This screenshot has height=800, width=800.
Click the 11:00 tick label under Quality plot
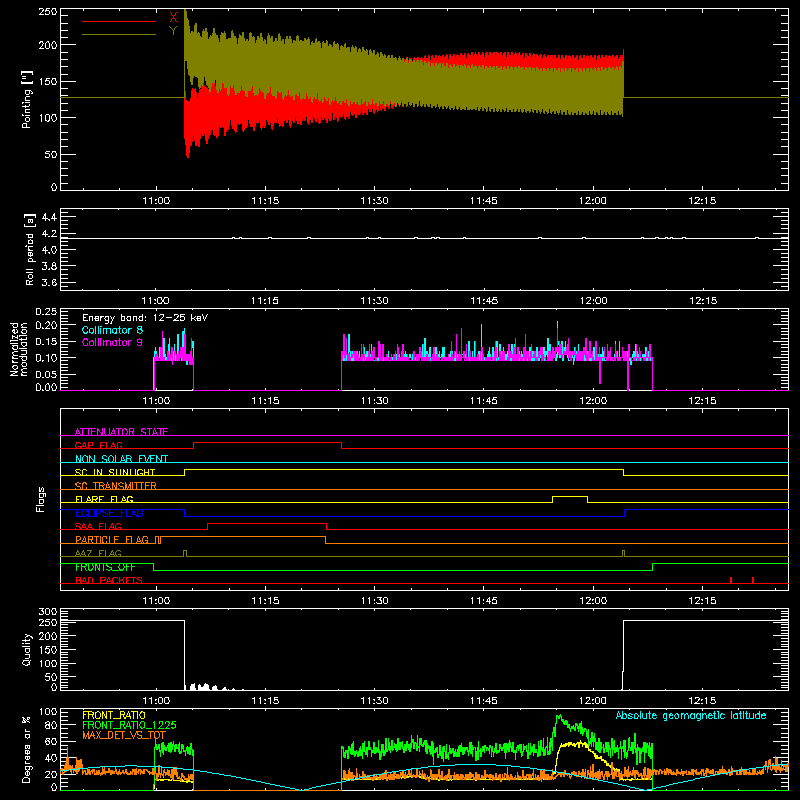coord(156,701)
